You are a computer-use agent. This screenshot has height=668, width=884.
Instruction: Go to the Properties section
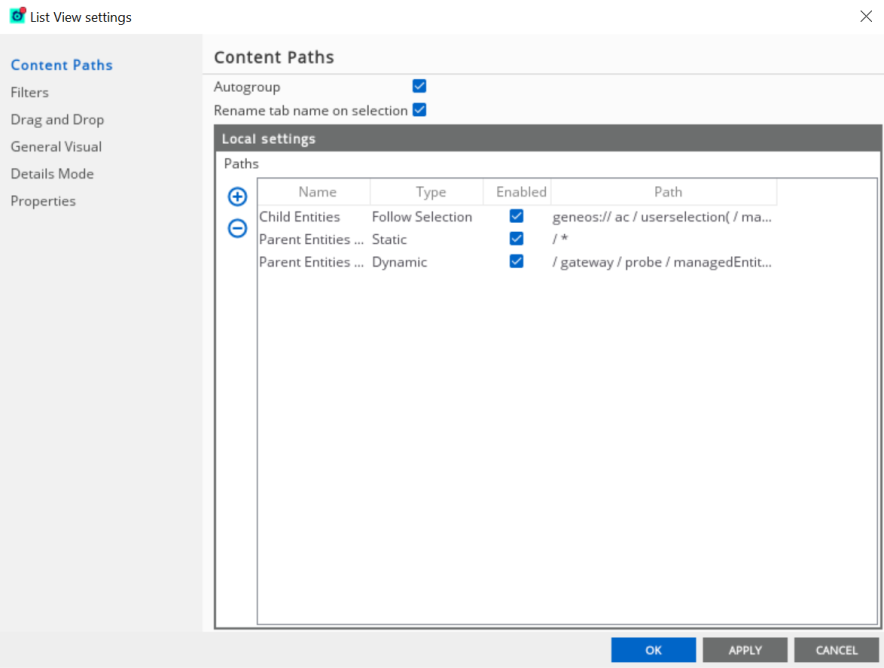pos(43,201)
